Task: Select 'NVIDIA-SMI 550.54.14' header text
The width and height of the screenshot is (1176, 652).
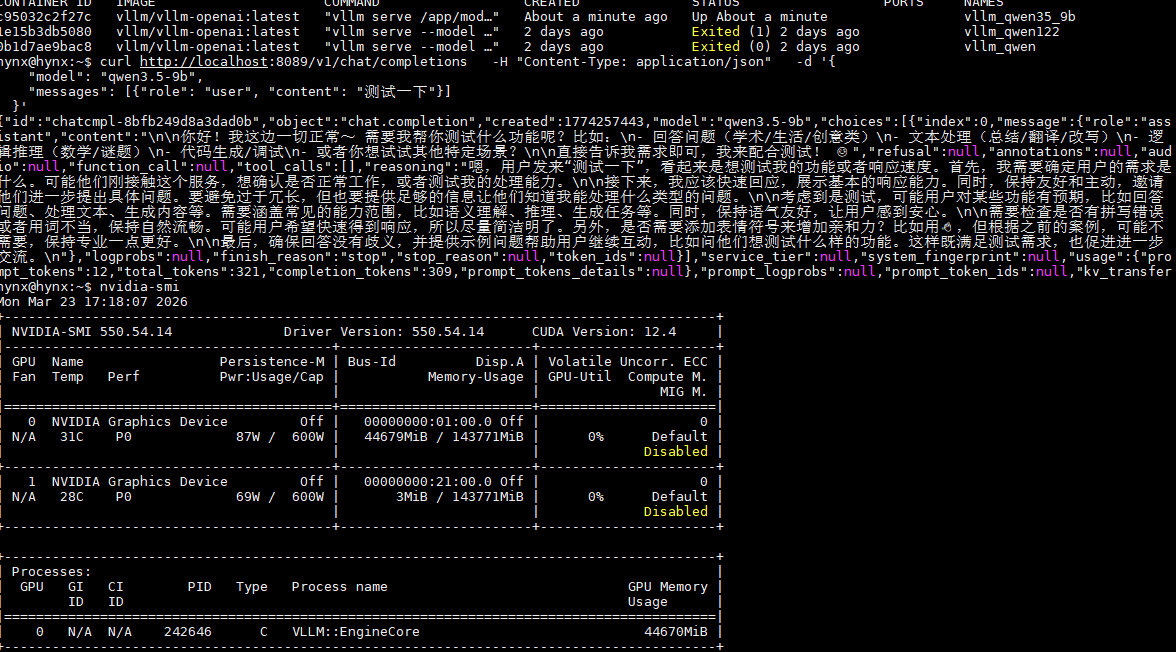Action: (x=92, y=332)
